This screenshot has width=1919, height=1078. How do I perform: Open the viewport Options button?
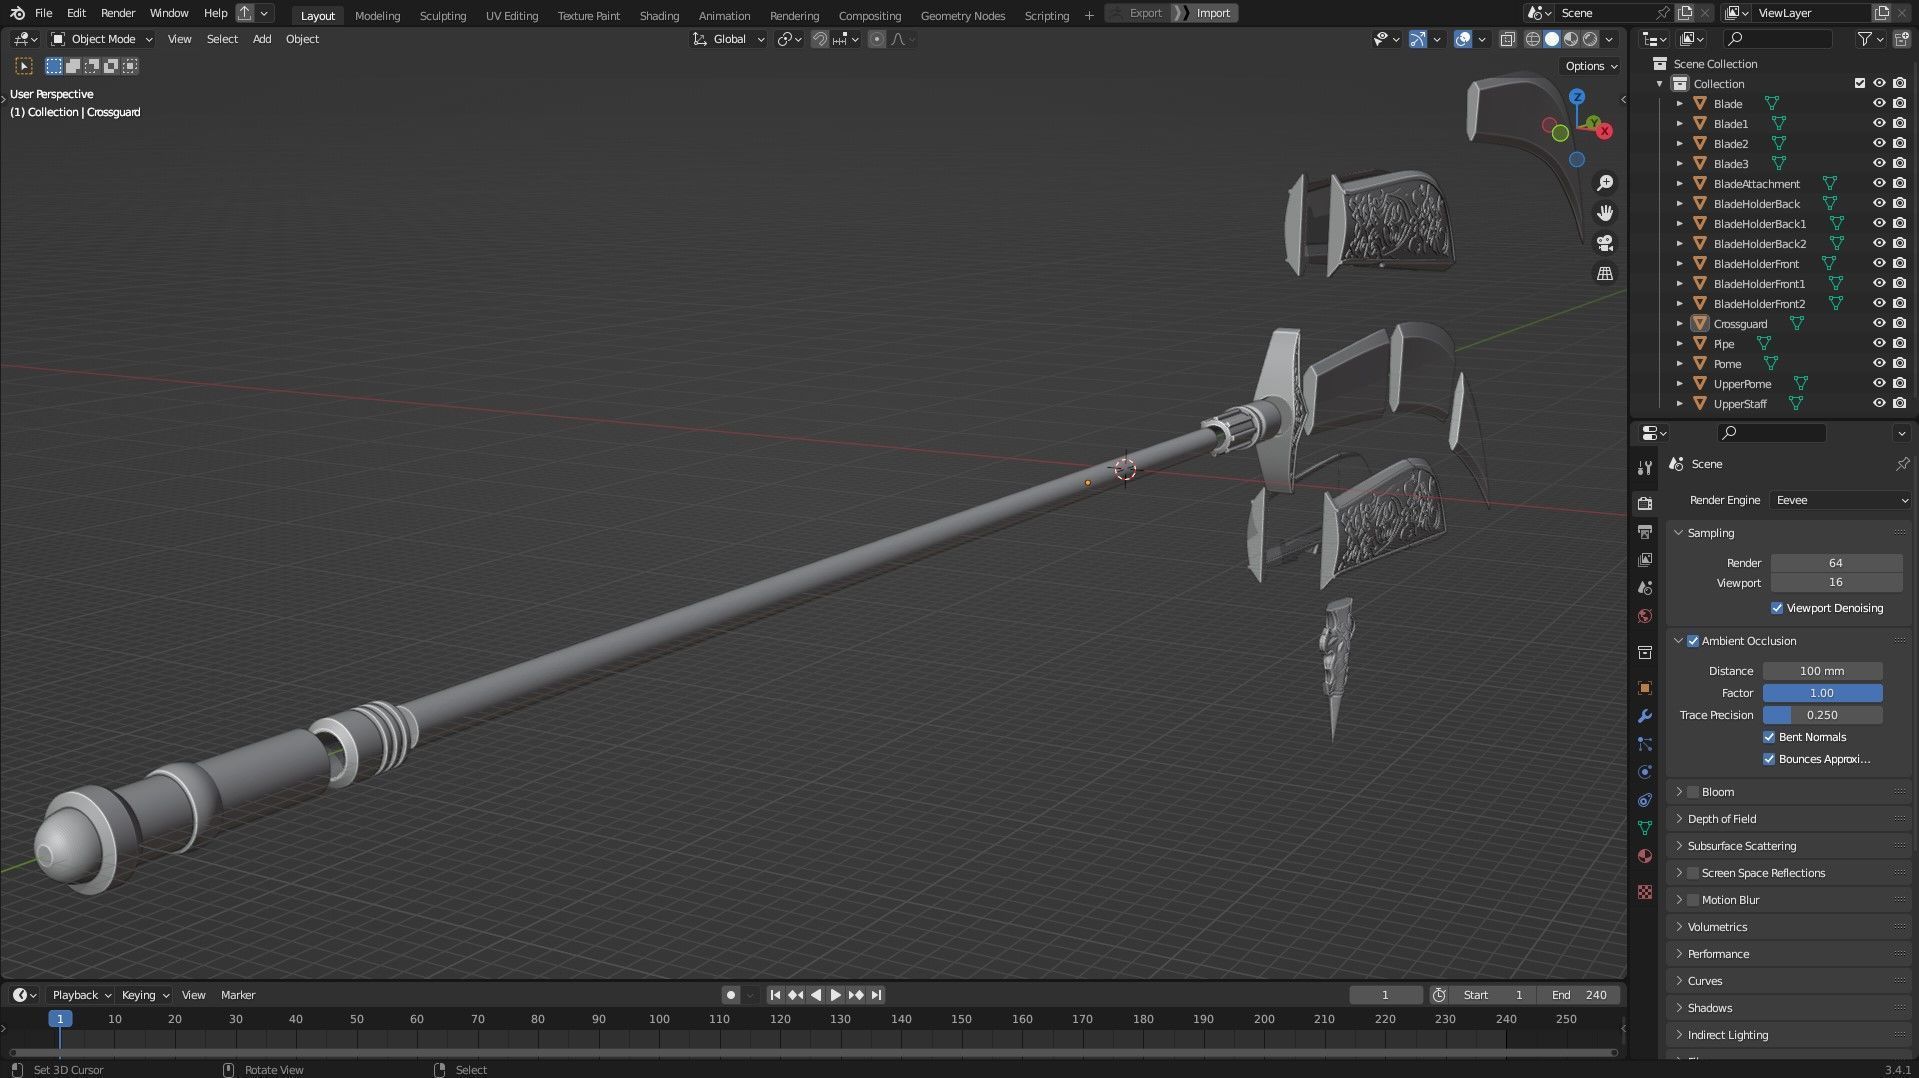pyautogui.click(x=1590, y=66)
